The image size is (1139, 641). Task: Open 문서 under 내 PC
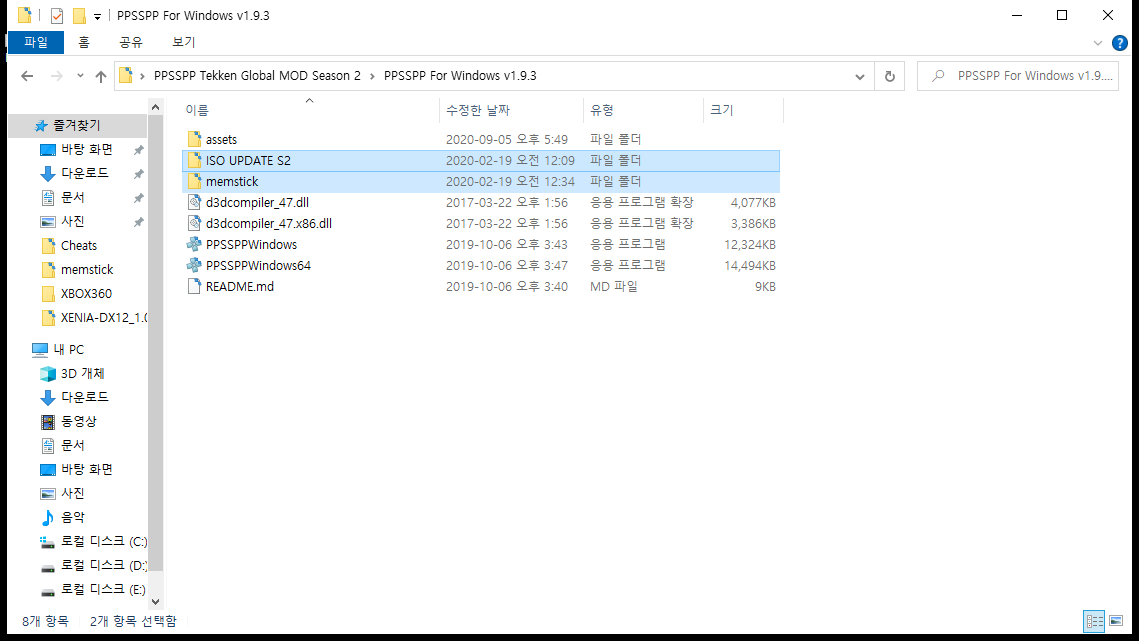(73, 446)
